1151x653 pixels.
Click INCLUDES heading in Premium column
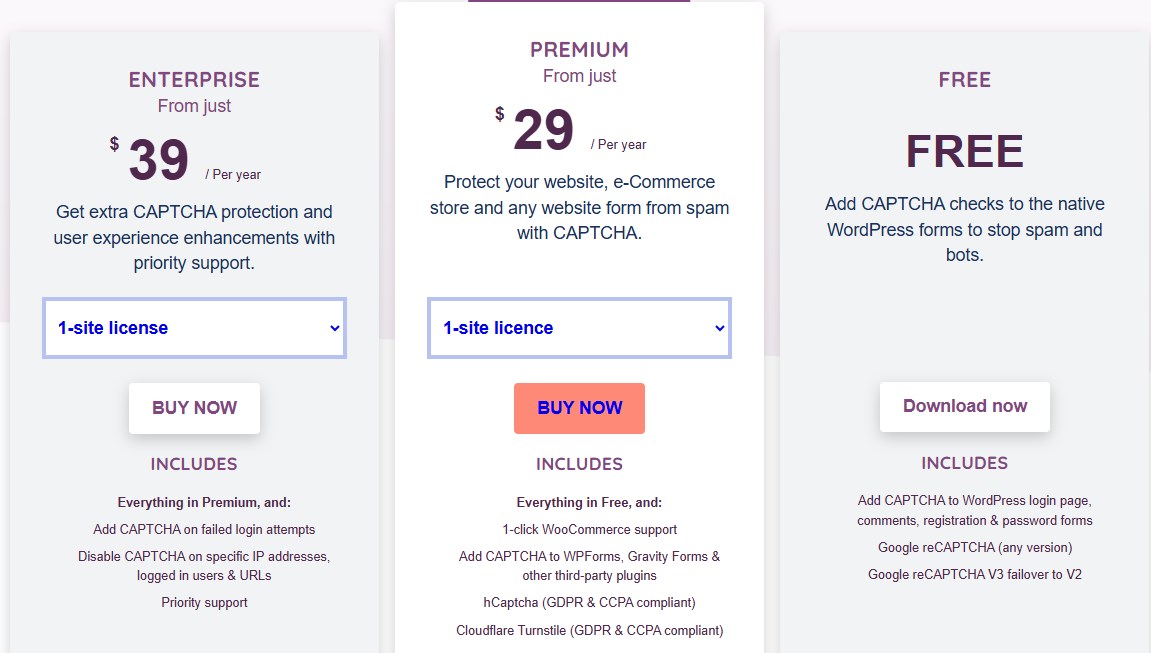pyautogui.click(x=579, y=464)
